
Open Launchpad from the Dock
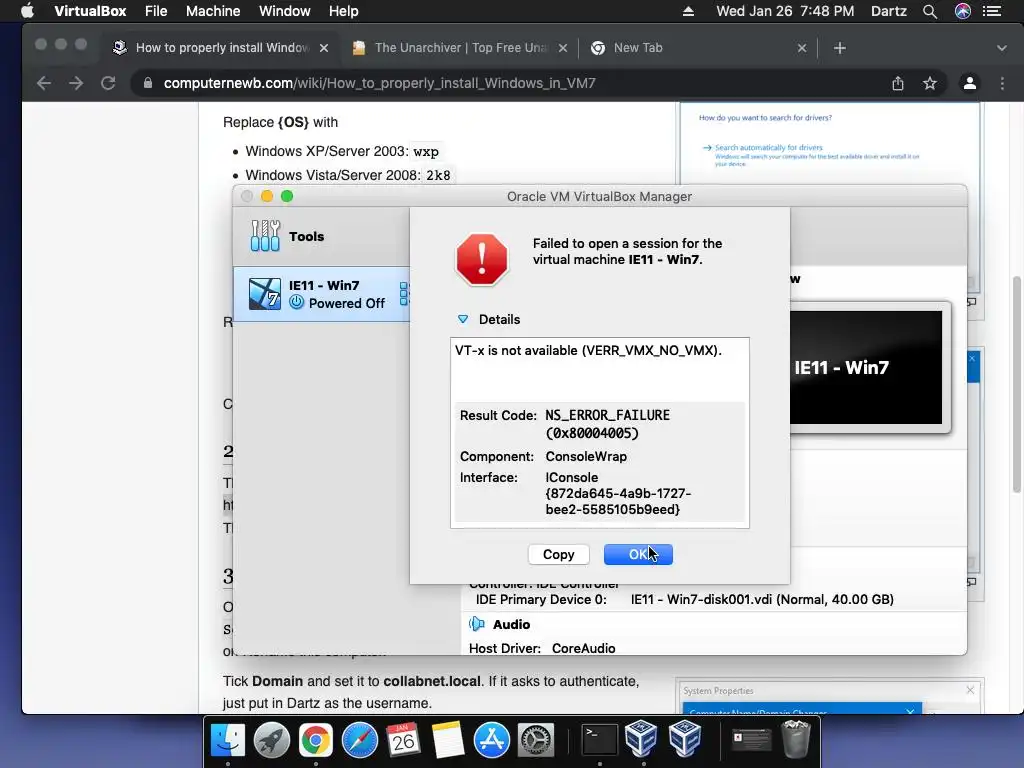(x=271, y=740)
